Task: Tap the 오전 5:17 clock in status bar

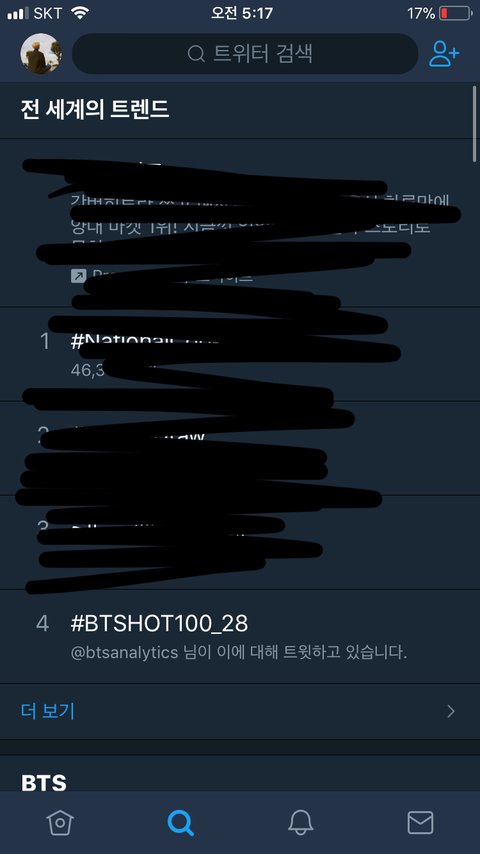Action: [x=242, y=14]
